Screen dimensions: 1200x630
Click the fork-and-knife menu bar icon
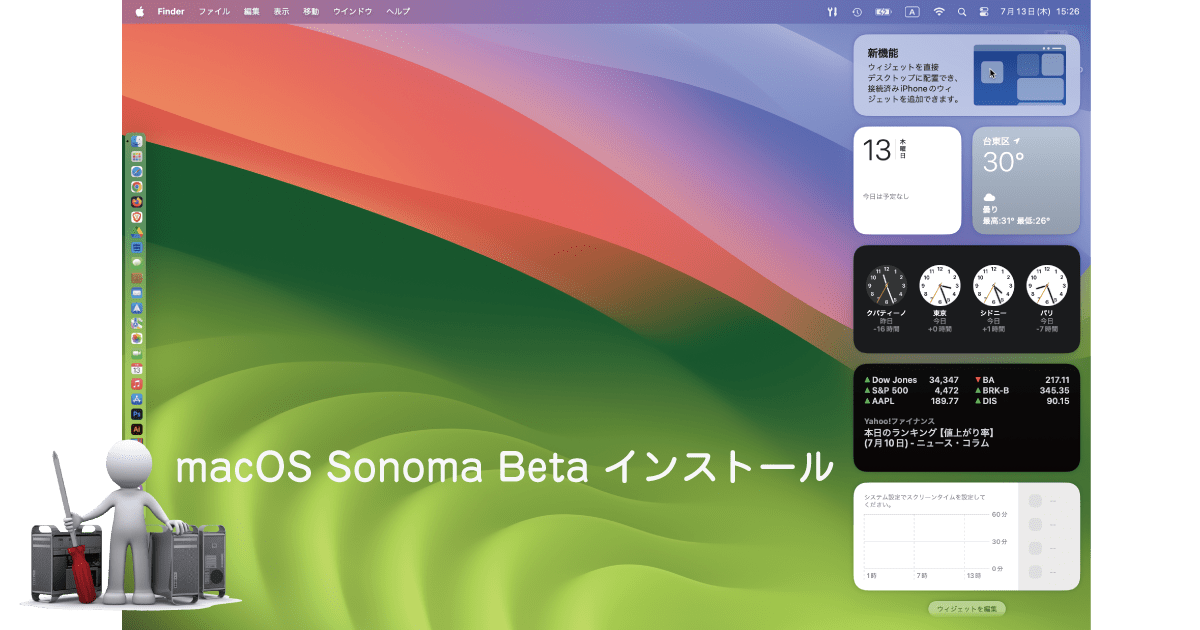point(831,12)
